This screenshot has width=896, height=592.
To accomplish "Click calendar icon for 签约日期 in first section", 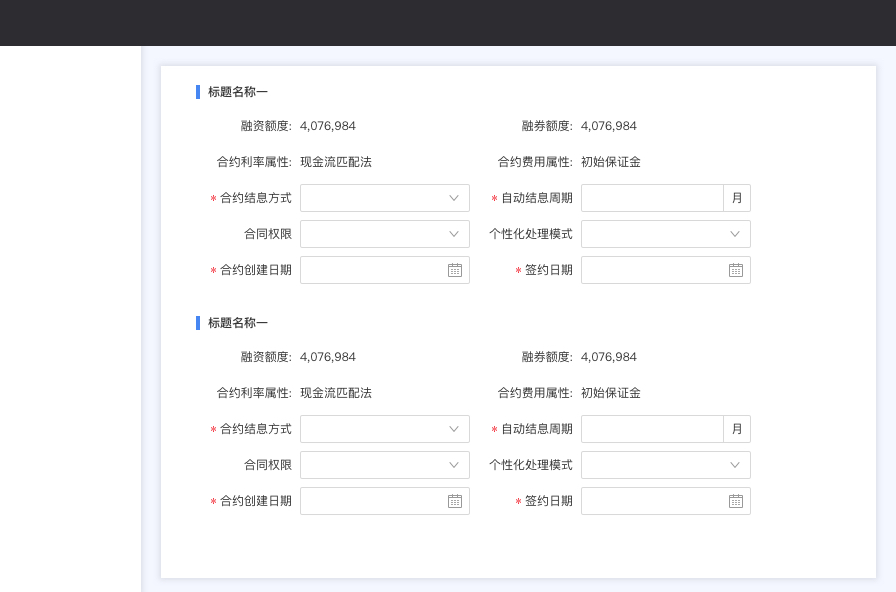I will pyautogui.click(x=736, y=270).
